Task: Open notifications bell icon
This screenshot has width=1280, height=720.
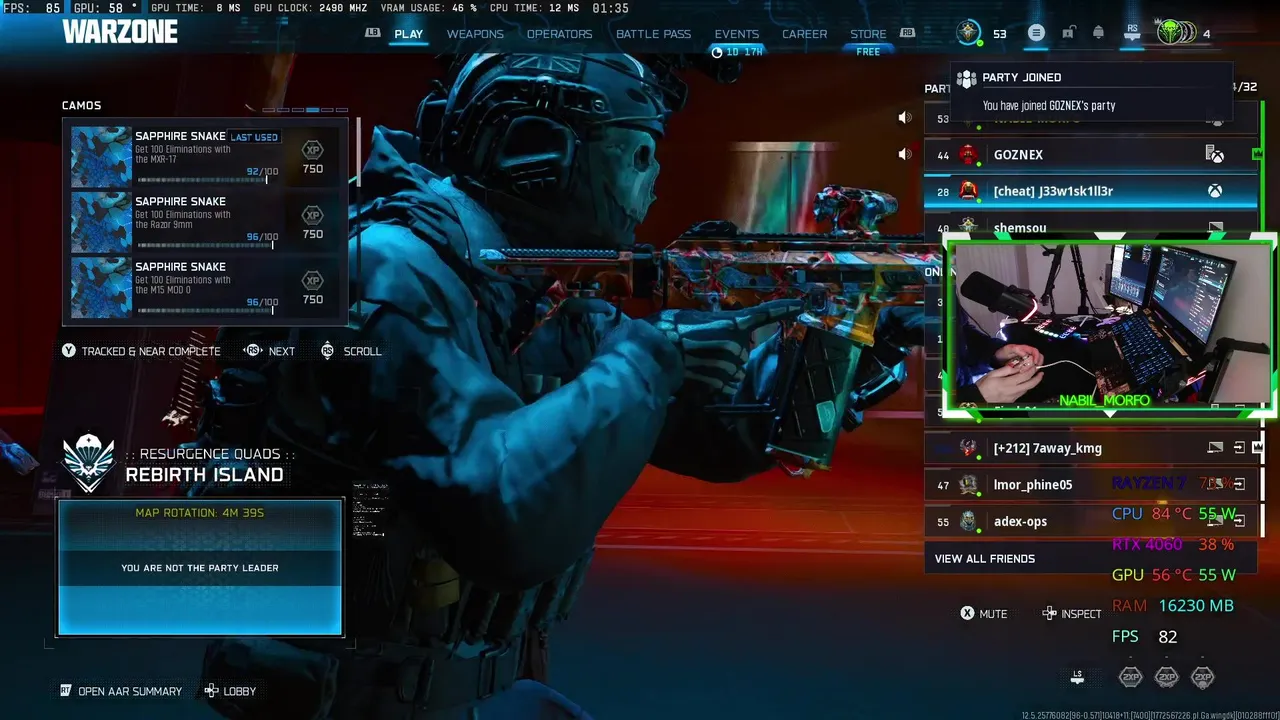Action: click(x=1098, y=33)
